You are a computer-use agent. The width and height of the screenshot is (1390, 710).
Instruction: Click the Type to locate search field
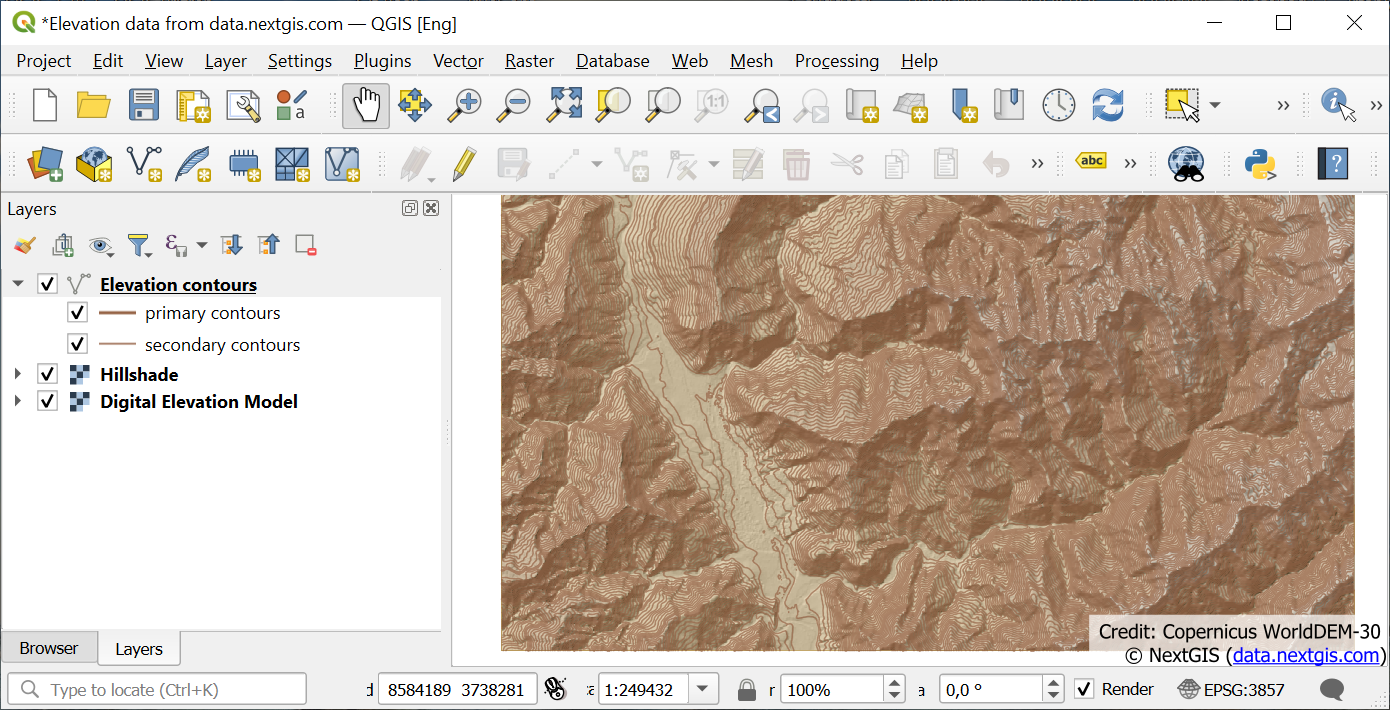157,688
